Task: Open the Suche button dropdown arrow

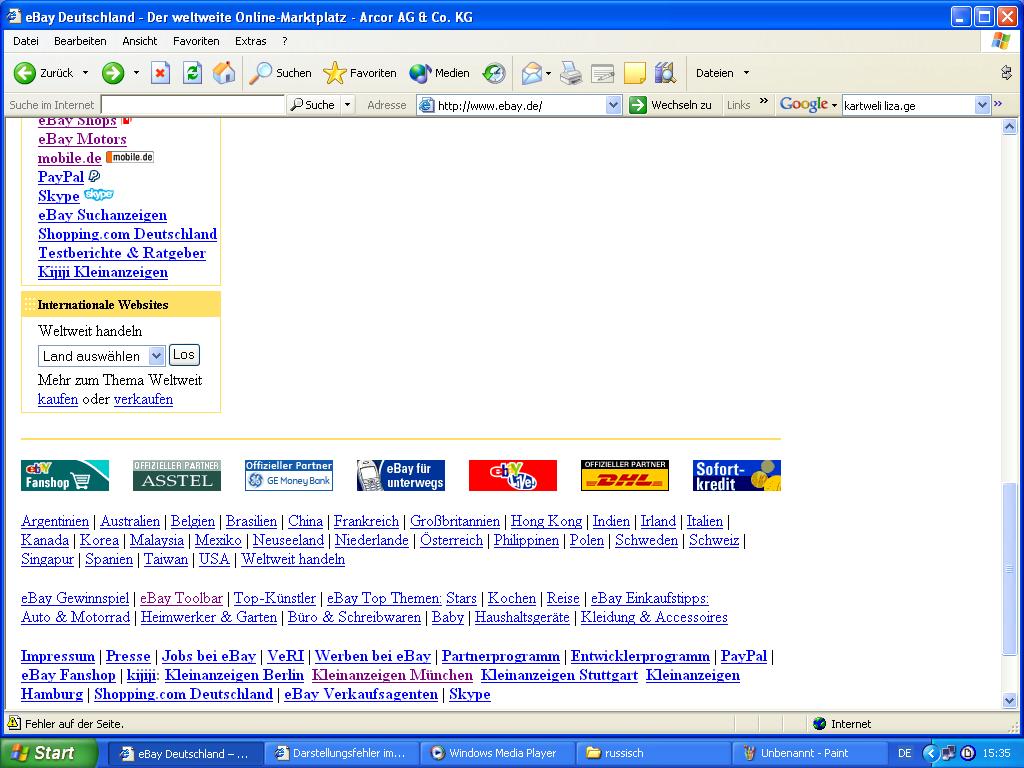Action: [347, 104]
